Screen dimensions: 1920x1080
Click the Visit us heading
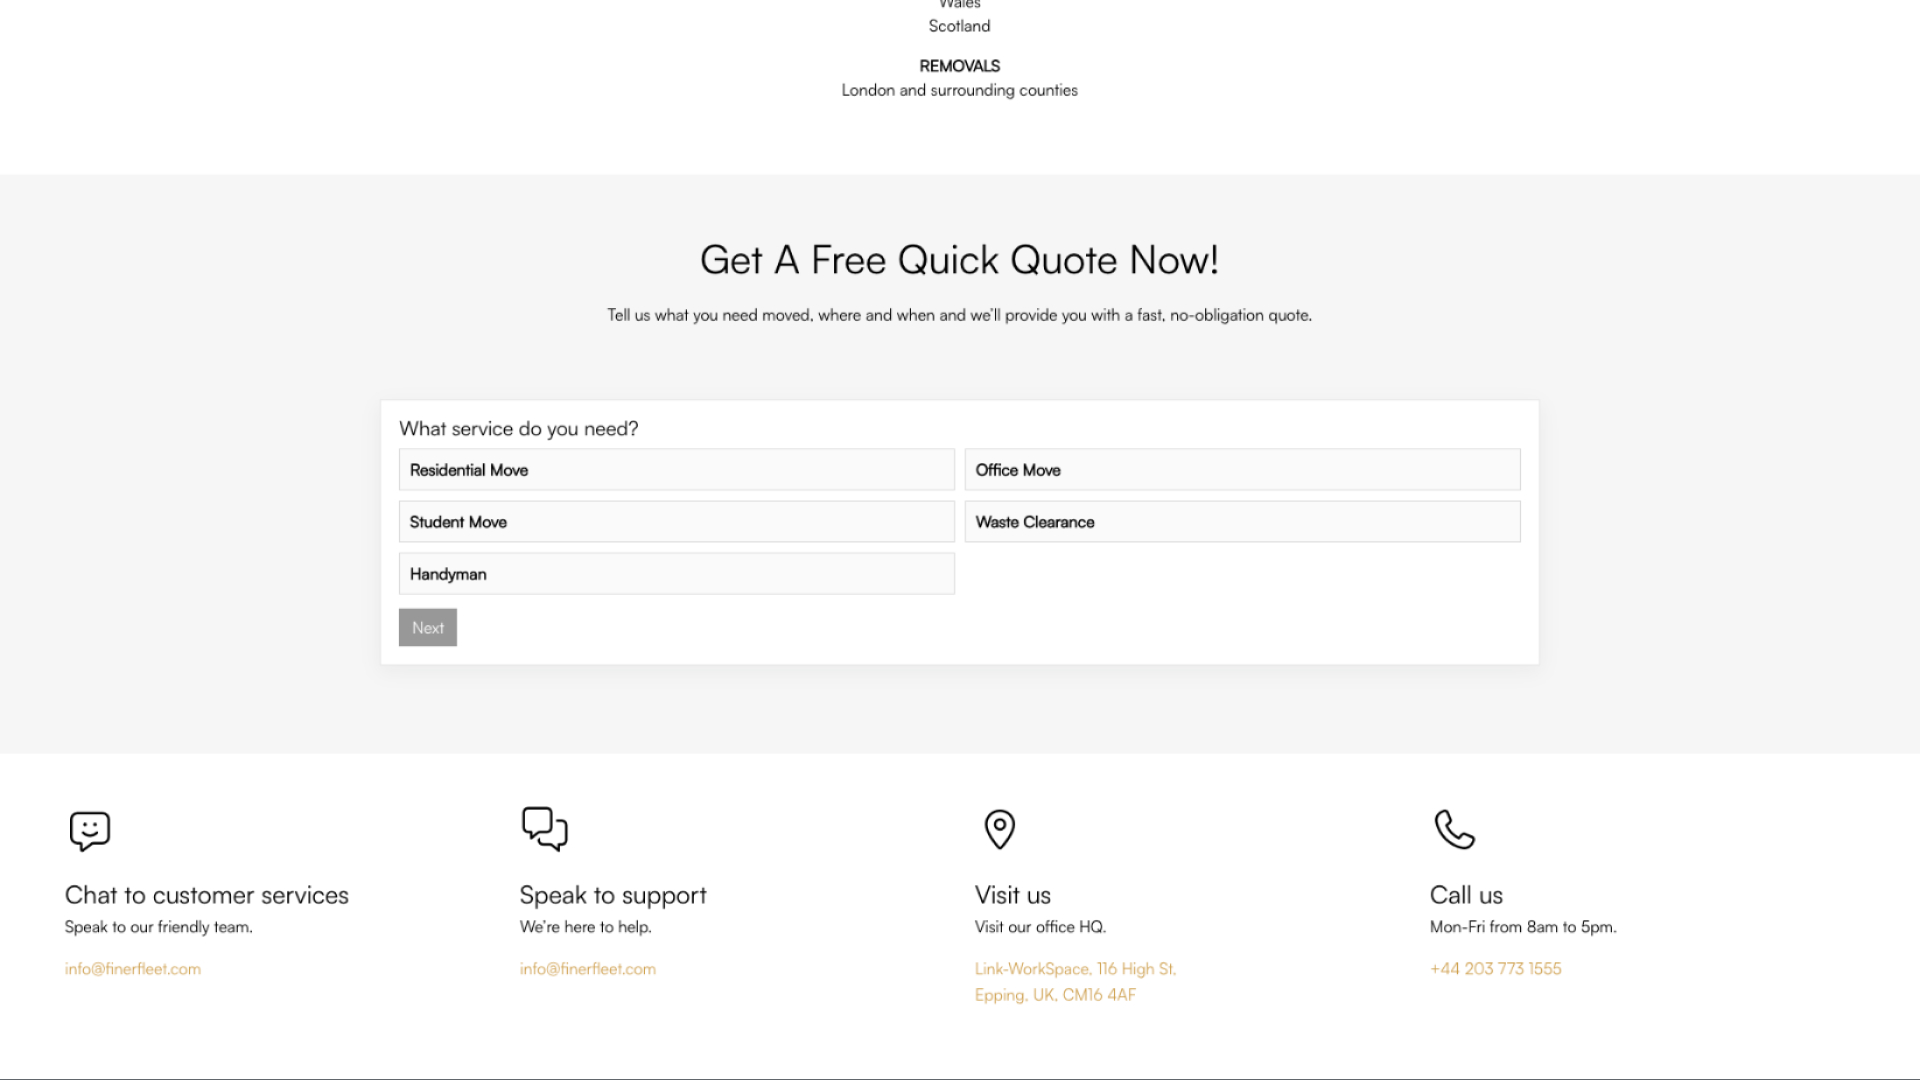coord(1012,895)
